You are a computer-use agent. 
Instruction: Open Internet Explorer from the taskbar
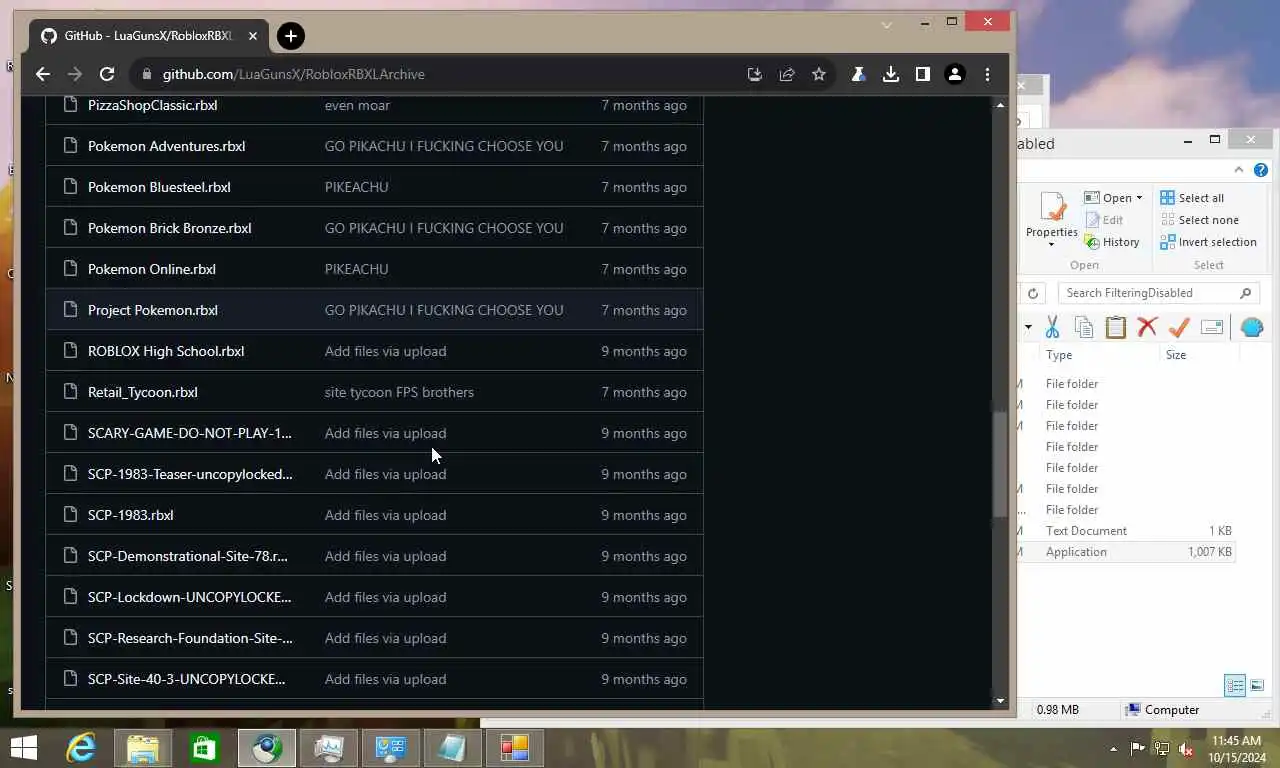tap(81, 748)
